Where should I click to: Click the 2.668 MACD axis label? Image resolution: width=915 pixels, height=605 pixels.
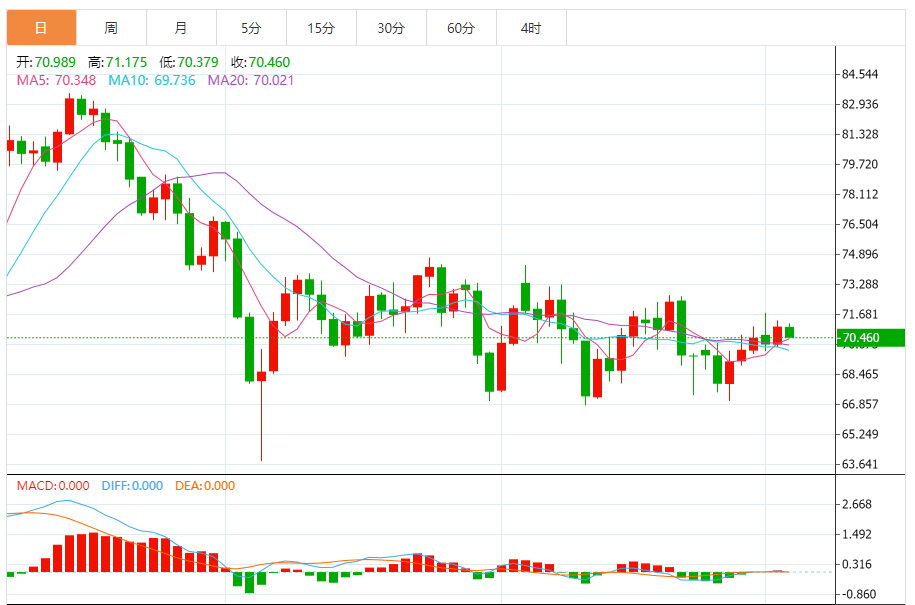tap(857, 504)
